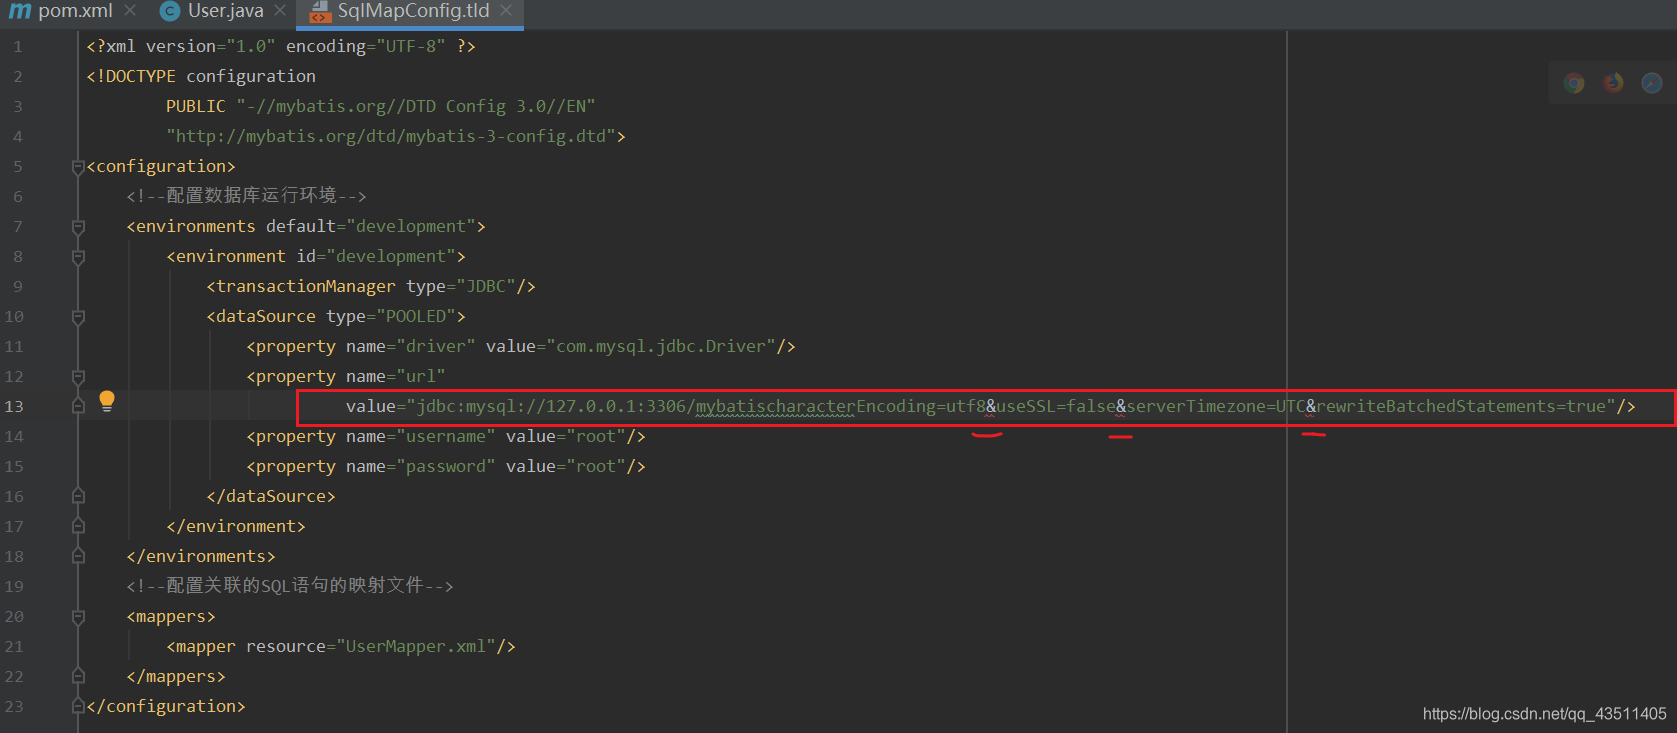This screenshot has height=733, width=1677.
Task: Collapse the <environment id> fold marker
Action: pos(78,257)
